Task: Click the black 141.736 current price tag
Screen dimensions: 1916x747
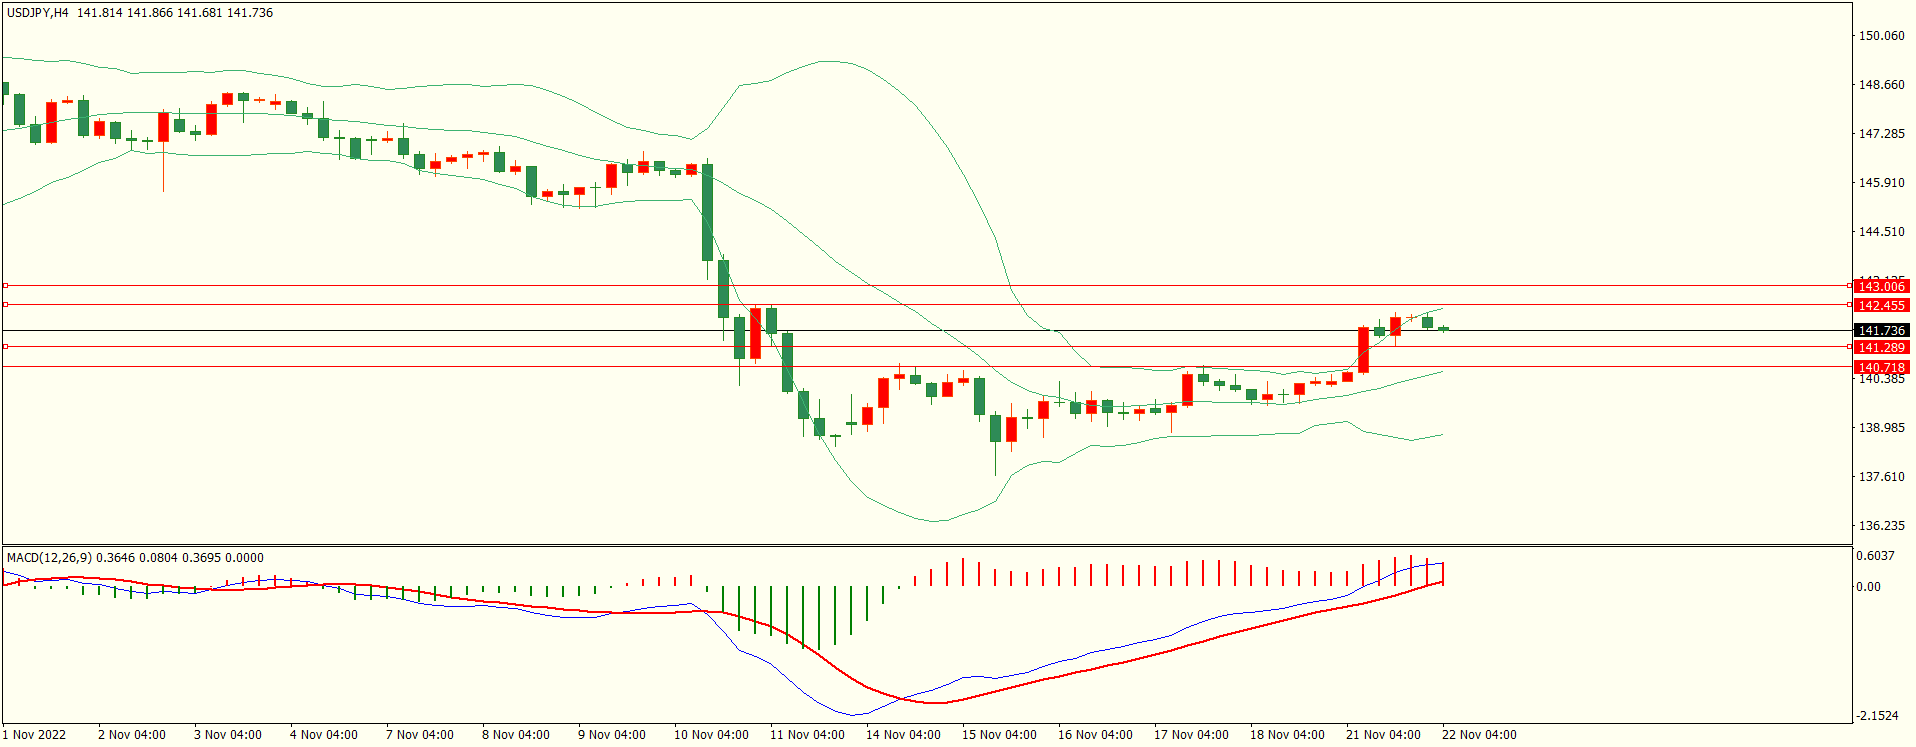Action: tap(1880, 331)
